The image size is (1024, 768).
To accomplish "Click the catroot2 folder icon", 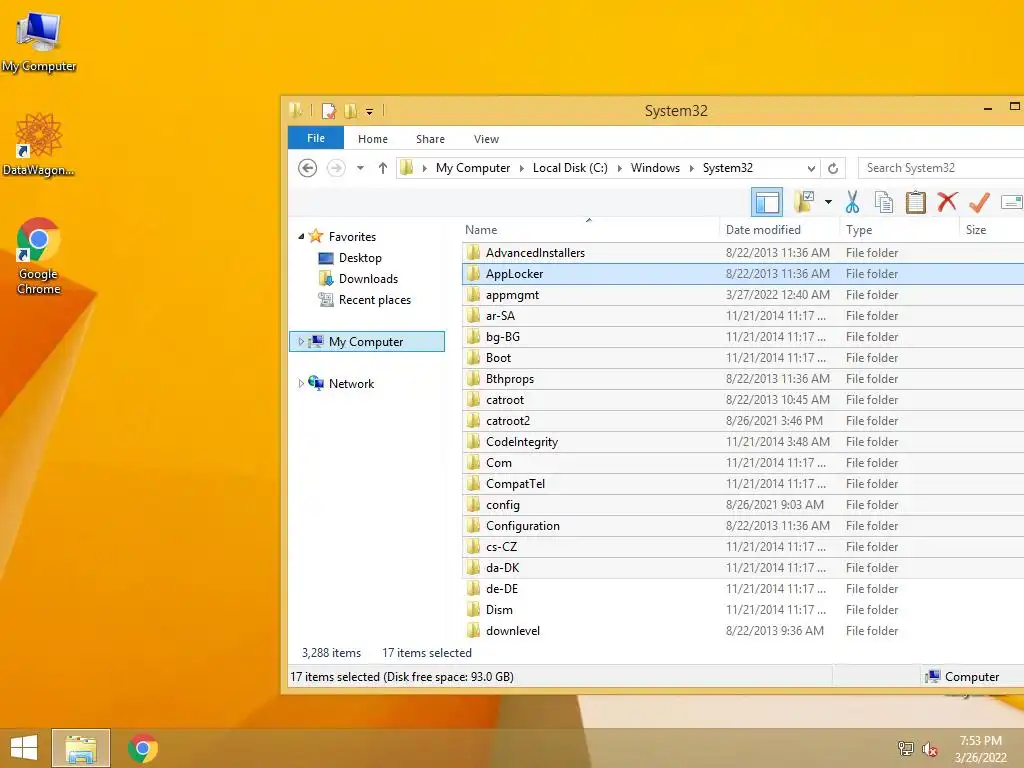I will (473, 421).
